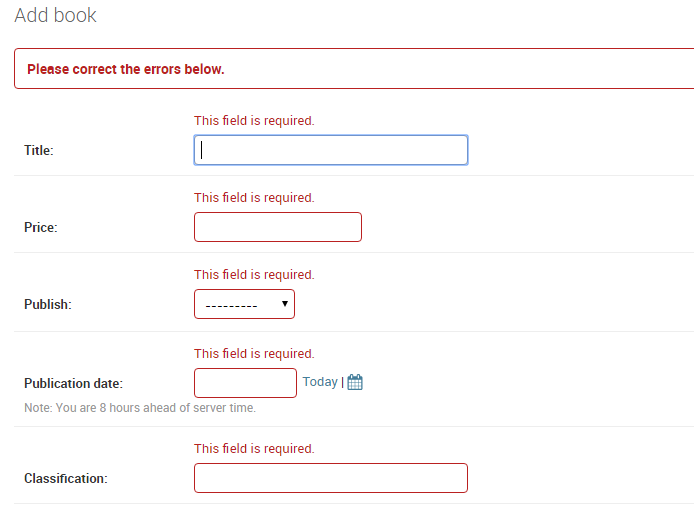This screenshot has height=507, width=694.
Task: Click the Add book page heading
Action: [55, 15]
